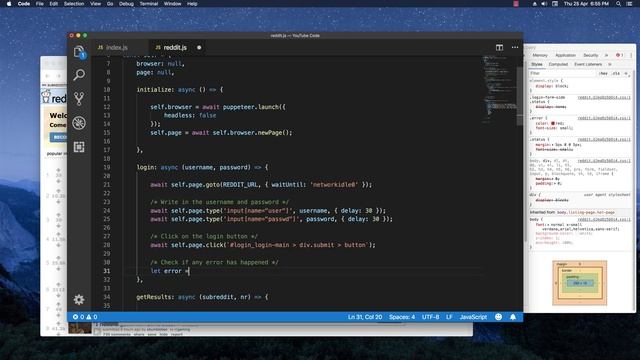Open the Notification Center icon
The width and height of the screenshot is (640, 360).
(x=629, y=4)
